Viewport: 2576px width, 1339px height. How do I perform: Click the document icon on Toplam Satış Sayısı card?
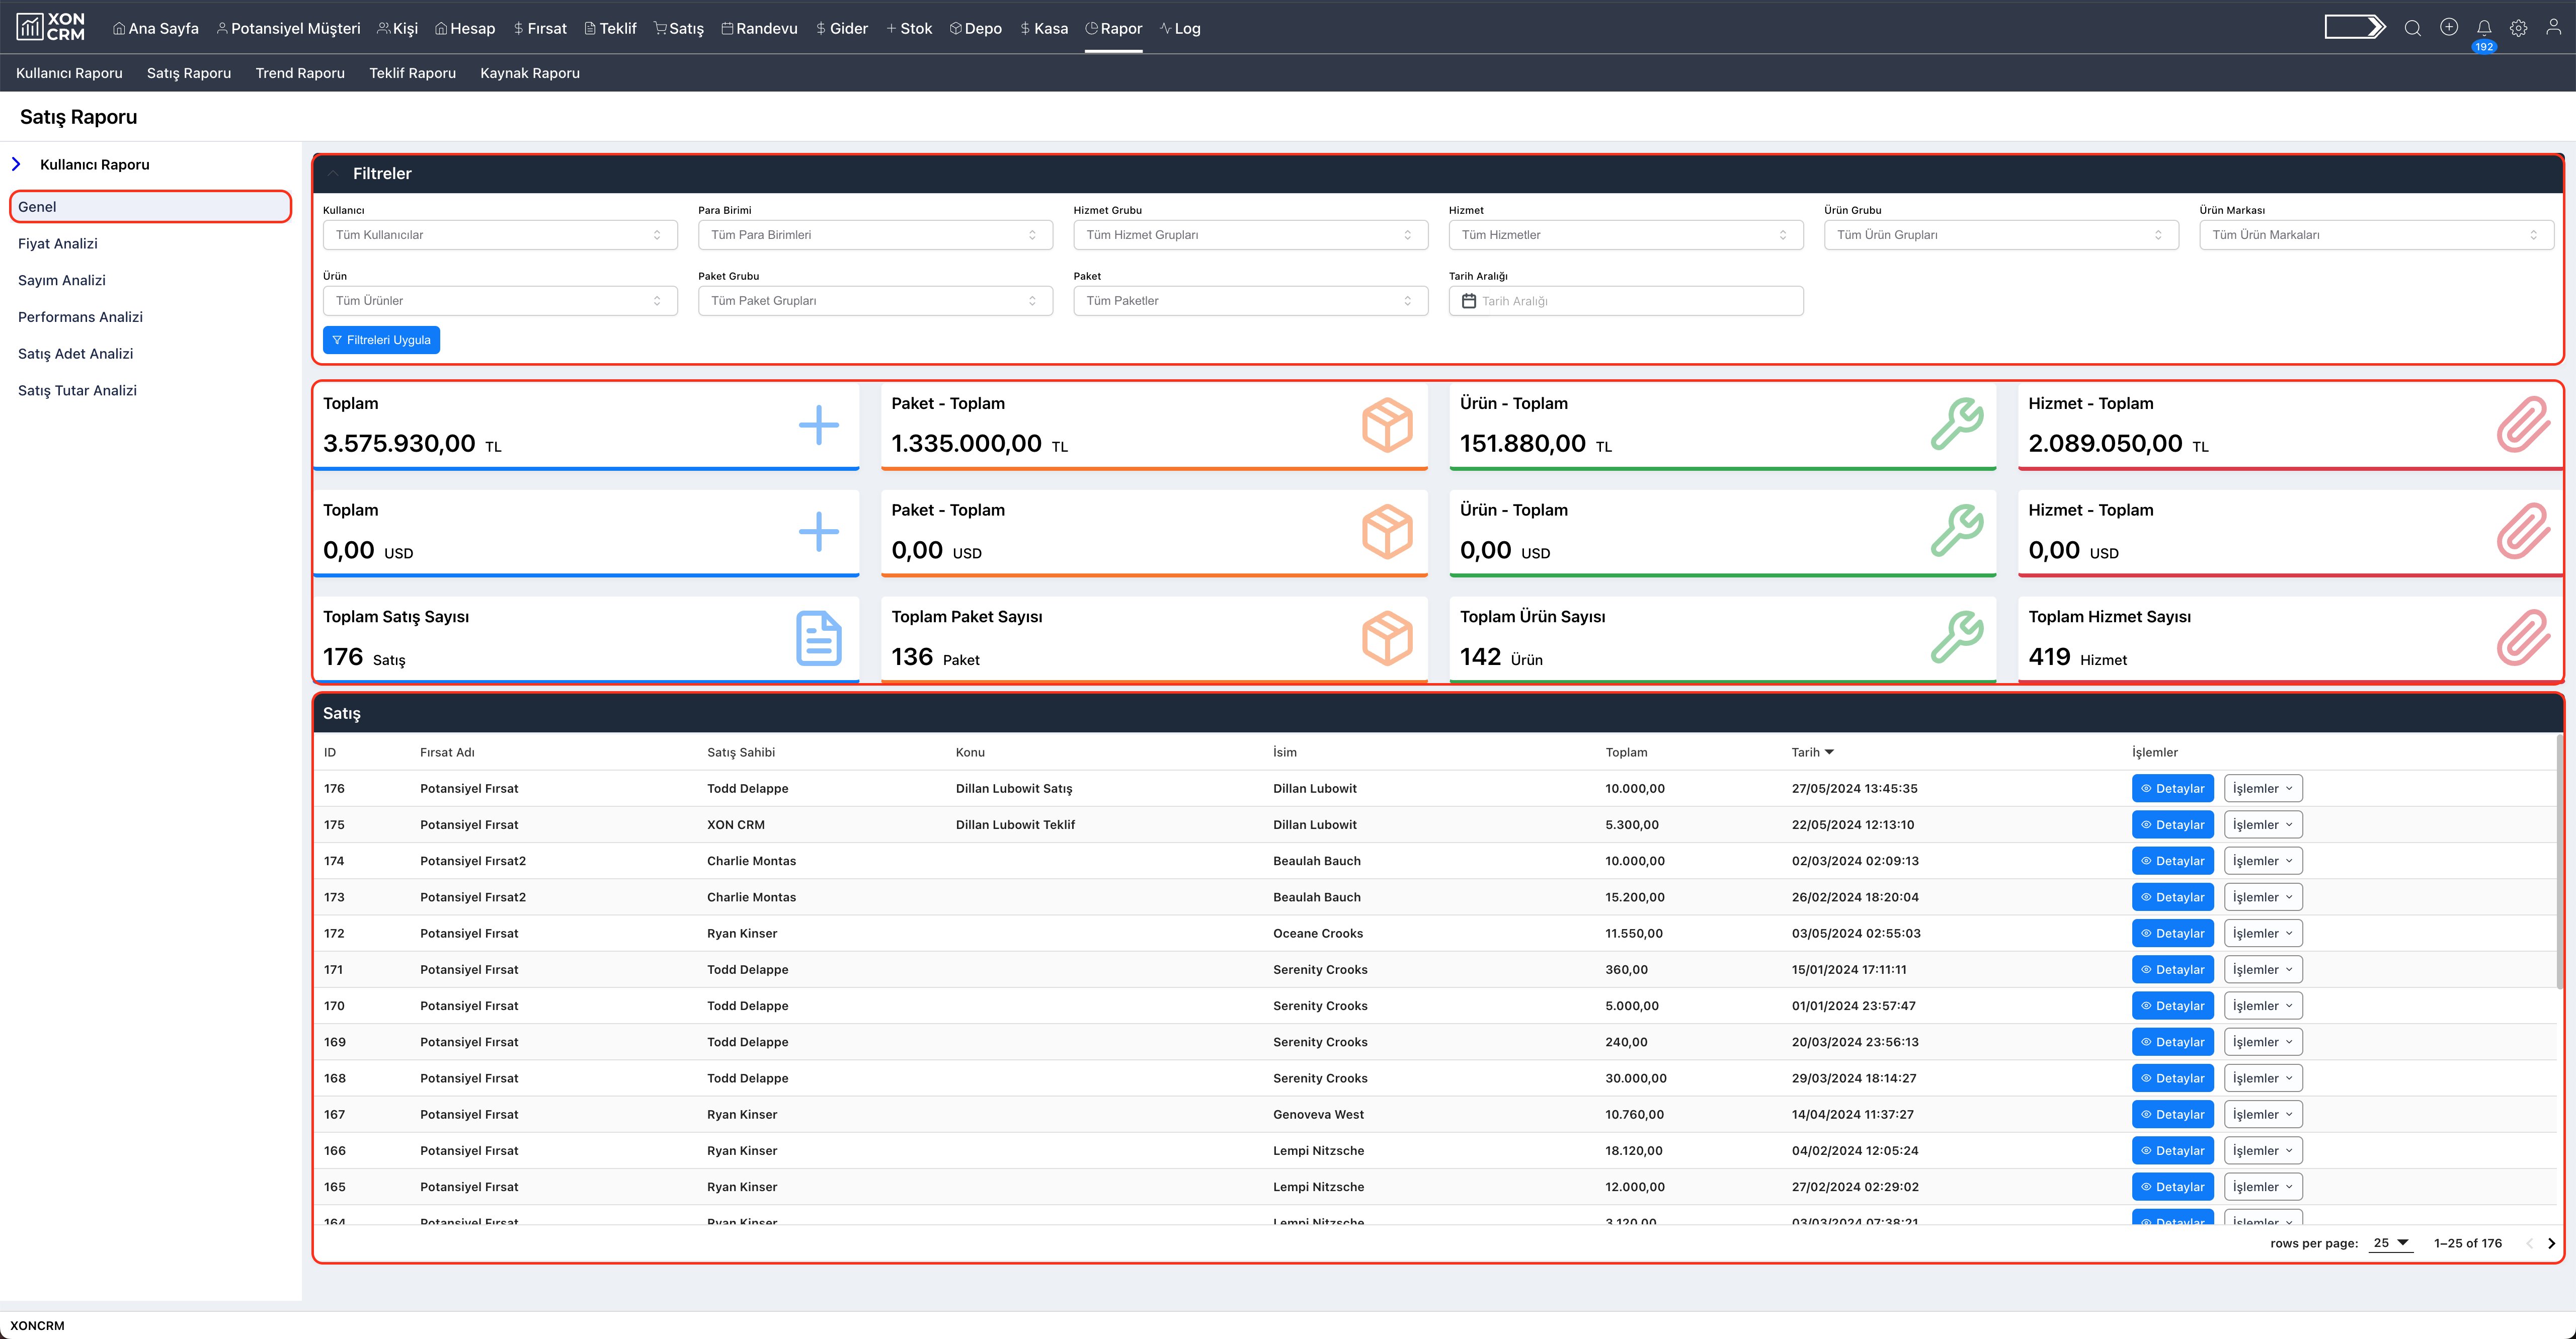coord(819,638)
